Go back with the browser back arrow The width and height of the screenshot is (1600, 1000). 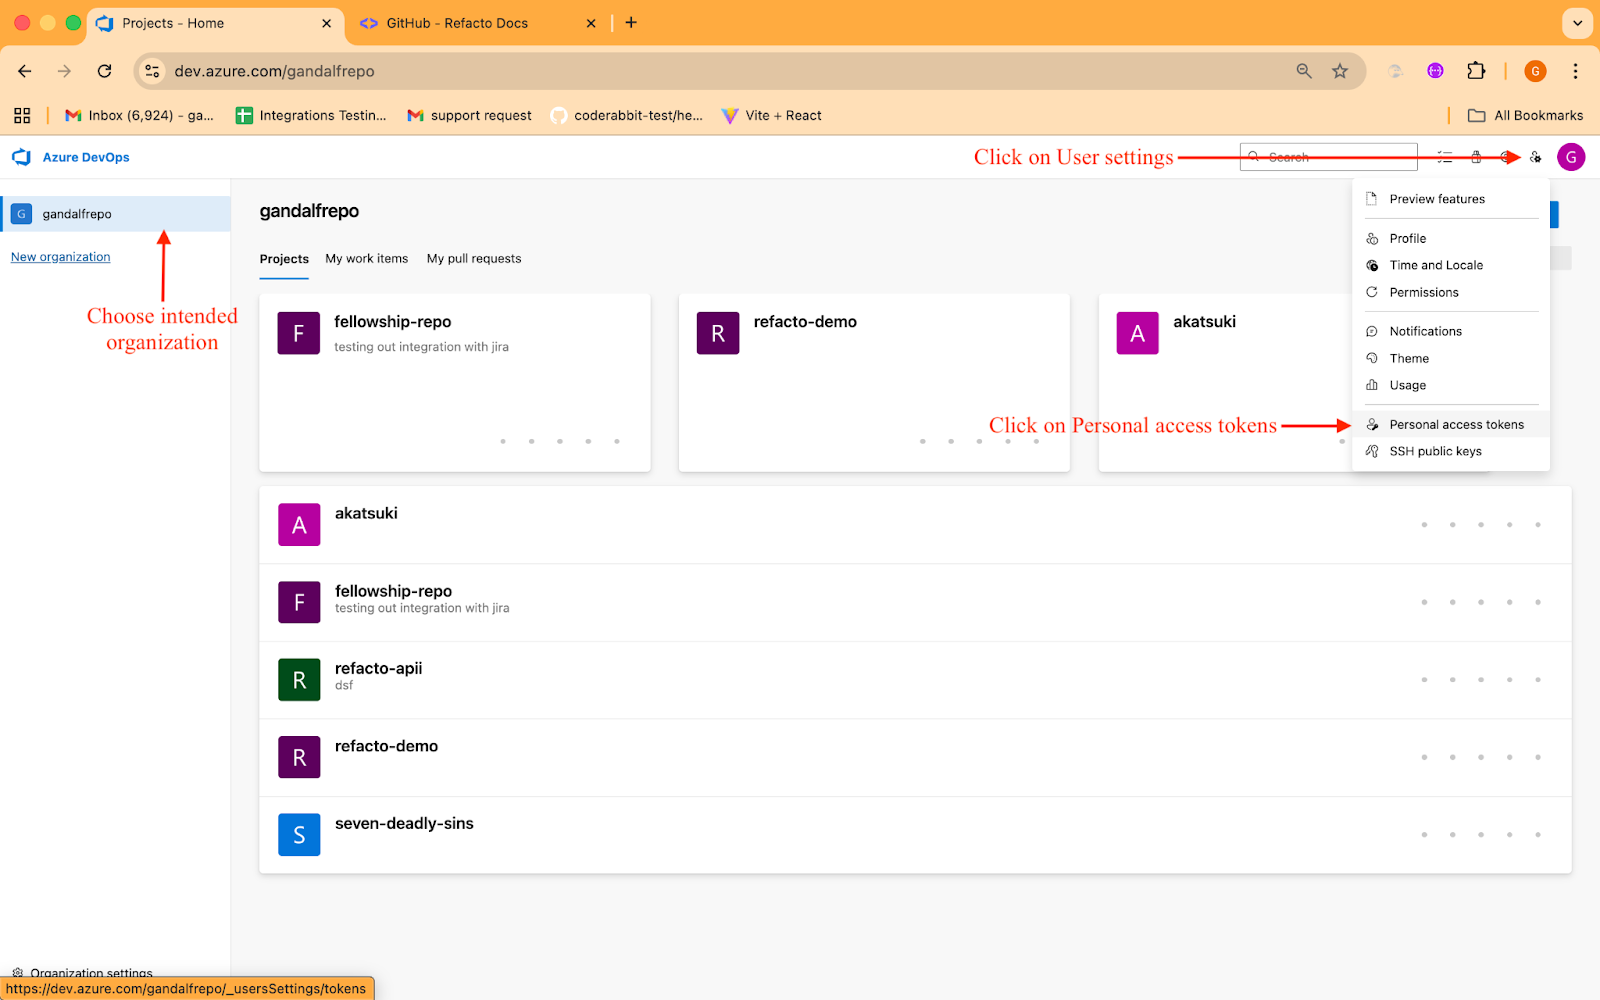click(x=25, y=71)
